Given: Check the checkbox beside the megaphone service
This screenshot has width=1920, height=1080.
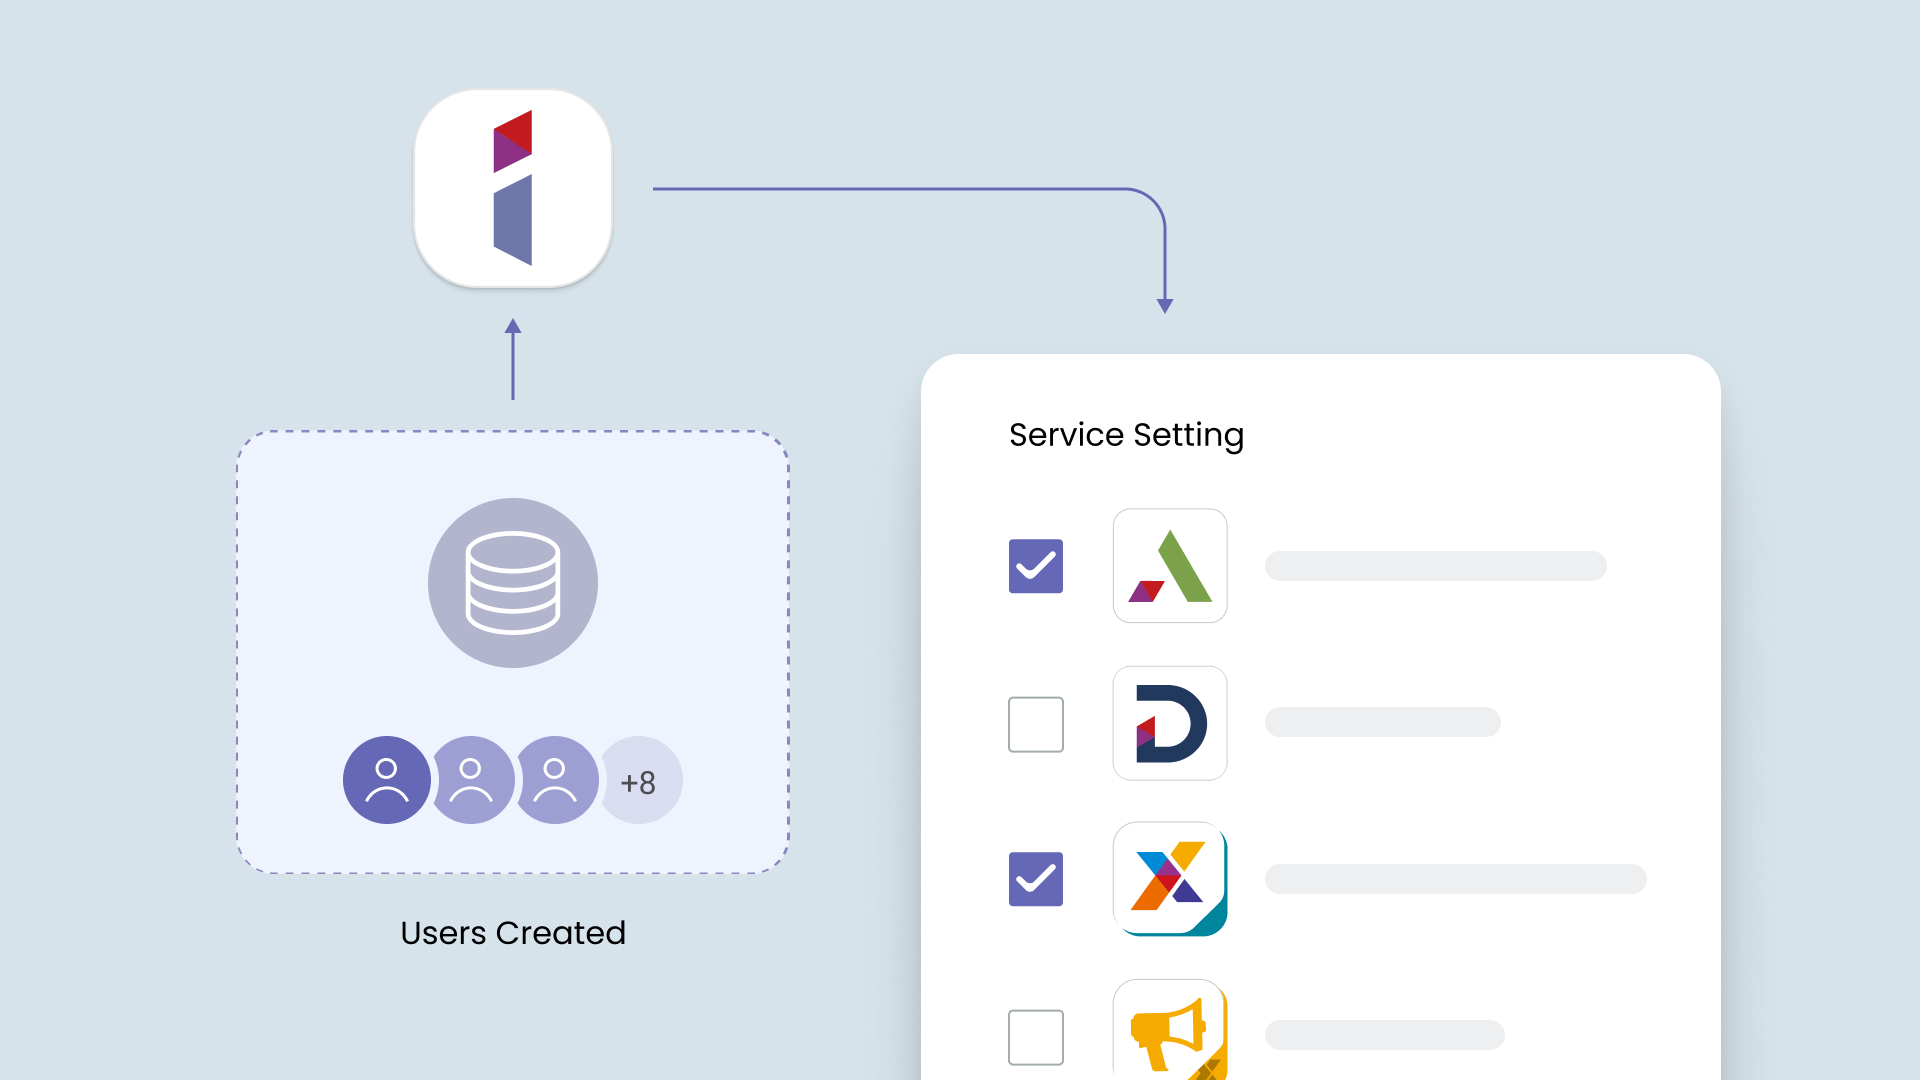Looking at the screenshot, I should coord(1036,1037).
